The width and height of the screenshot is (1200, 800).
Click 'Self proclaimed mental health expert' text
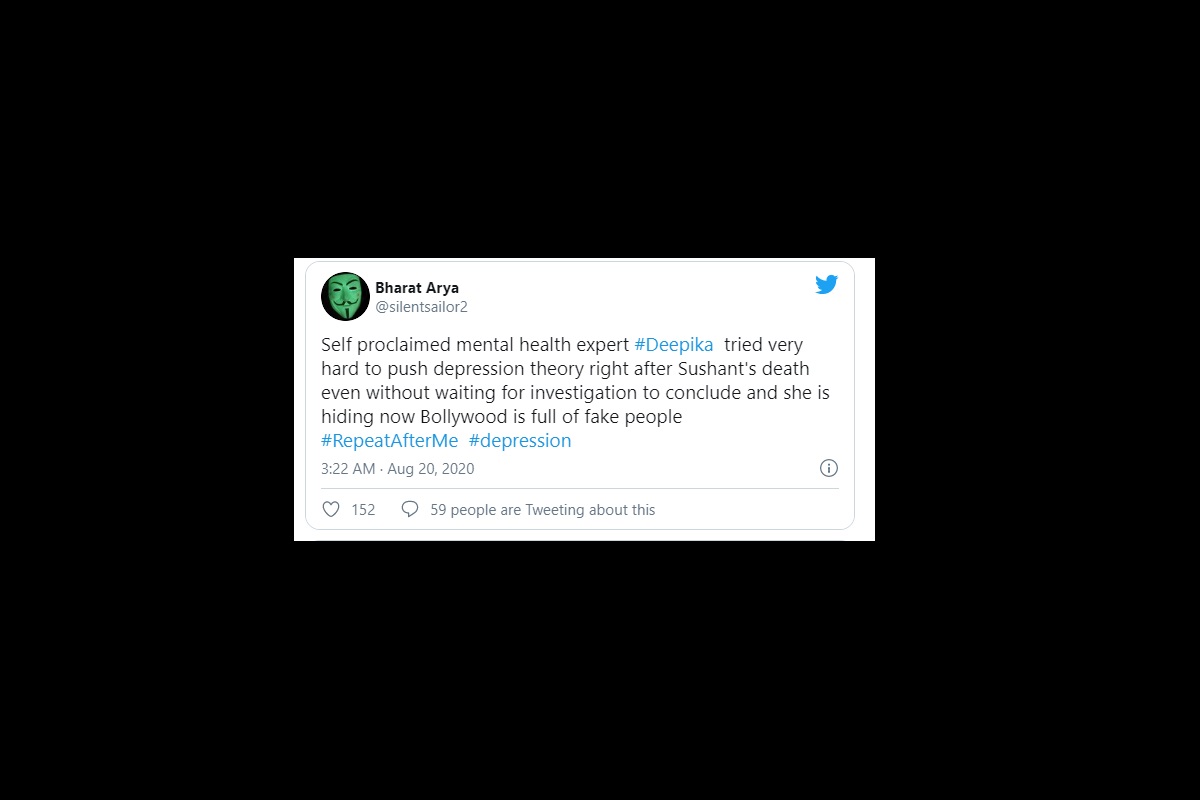click(475, 345)
